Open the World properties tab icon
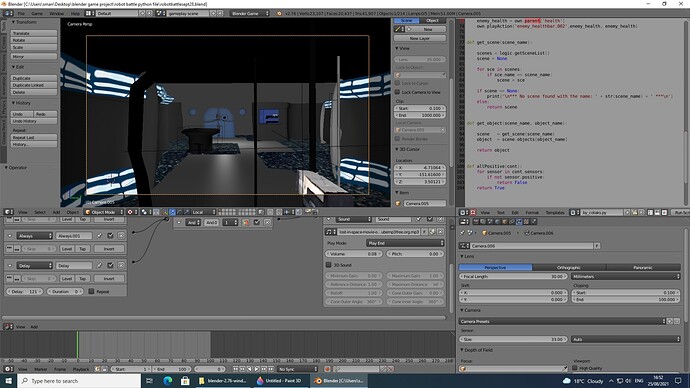Image resolution: width=690 pixels, height=388 pixels. click(x=497, y=222)
